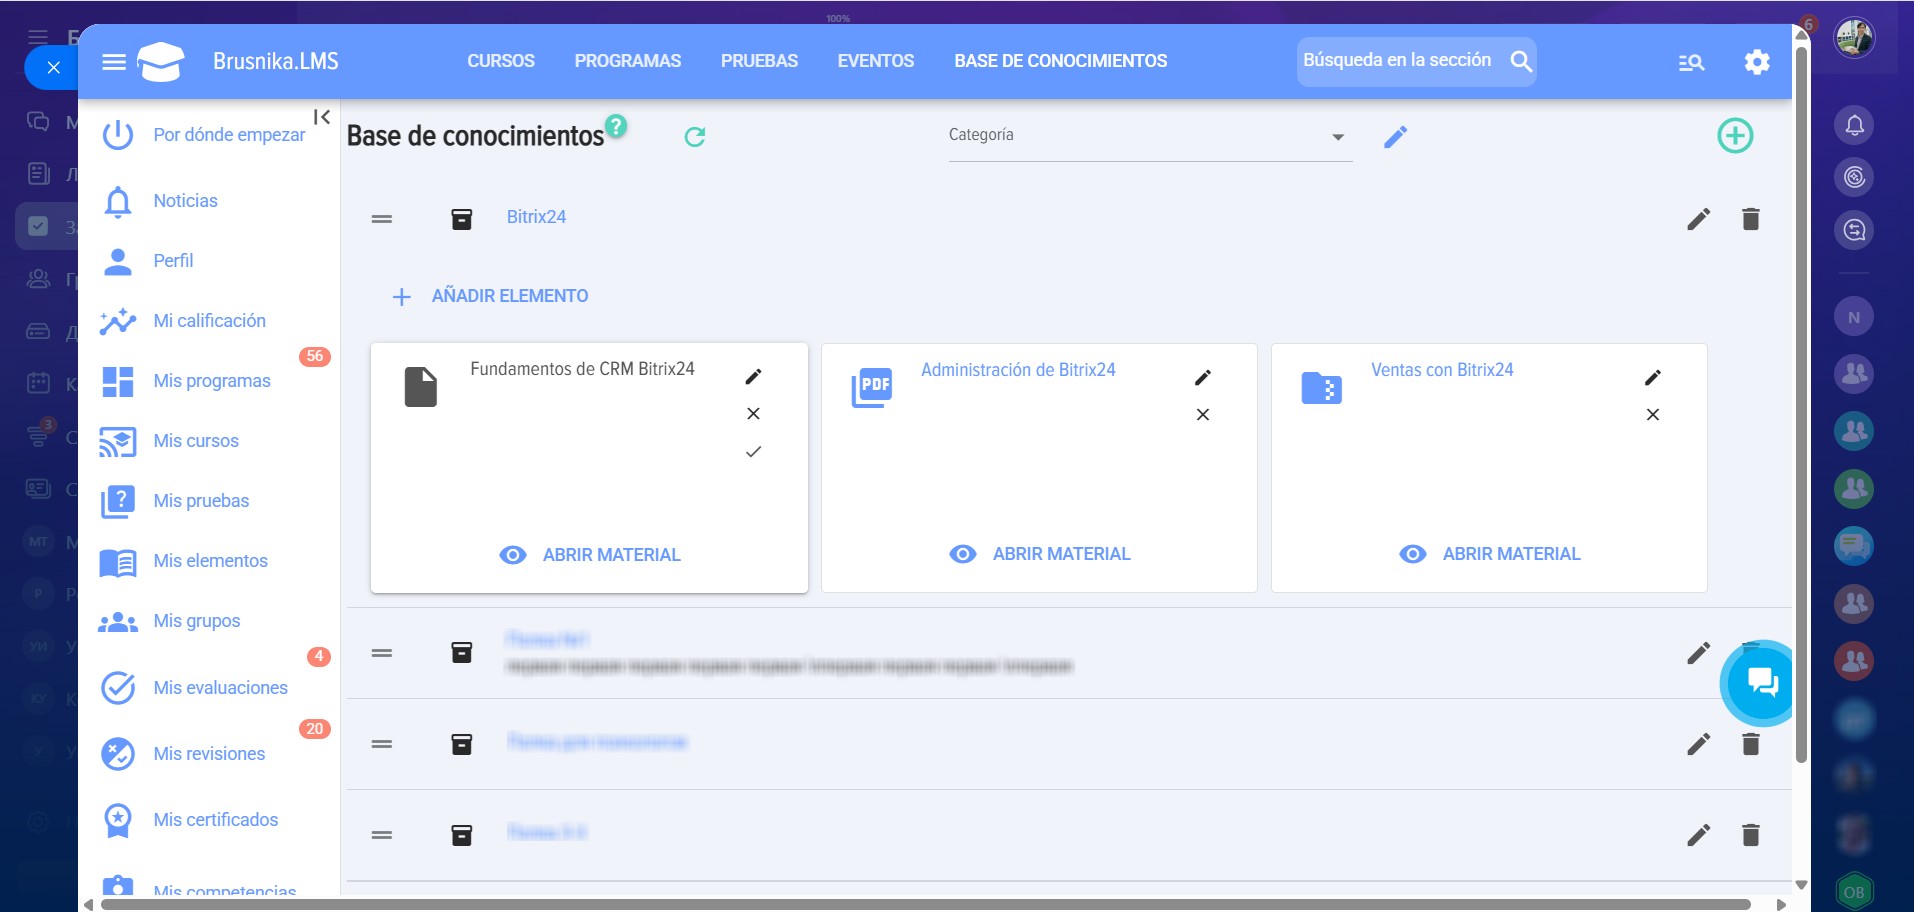Image resolution: width=1914 pixels, height=912 pixels.
Task: Delete the Bitrix24 category with trash icon
Action: [x=1750, y=219]
